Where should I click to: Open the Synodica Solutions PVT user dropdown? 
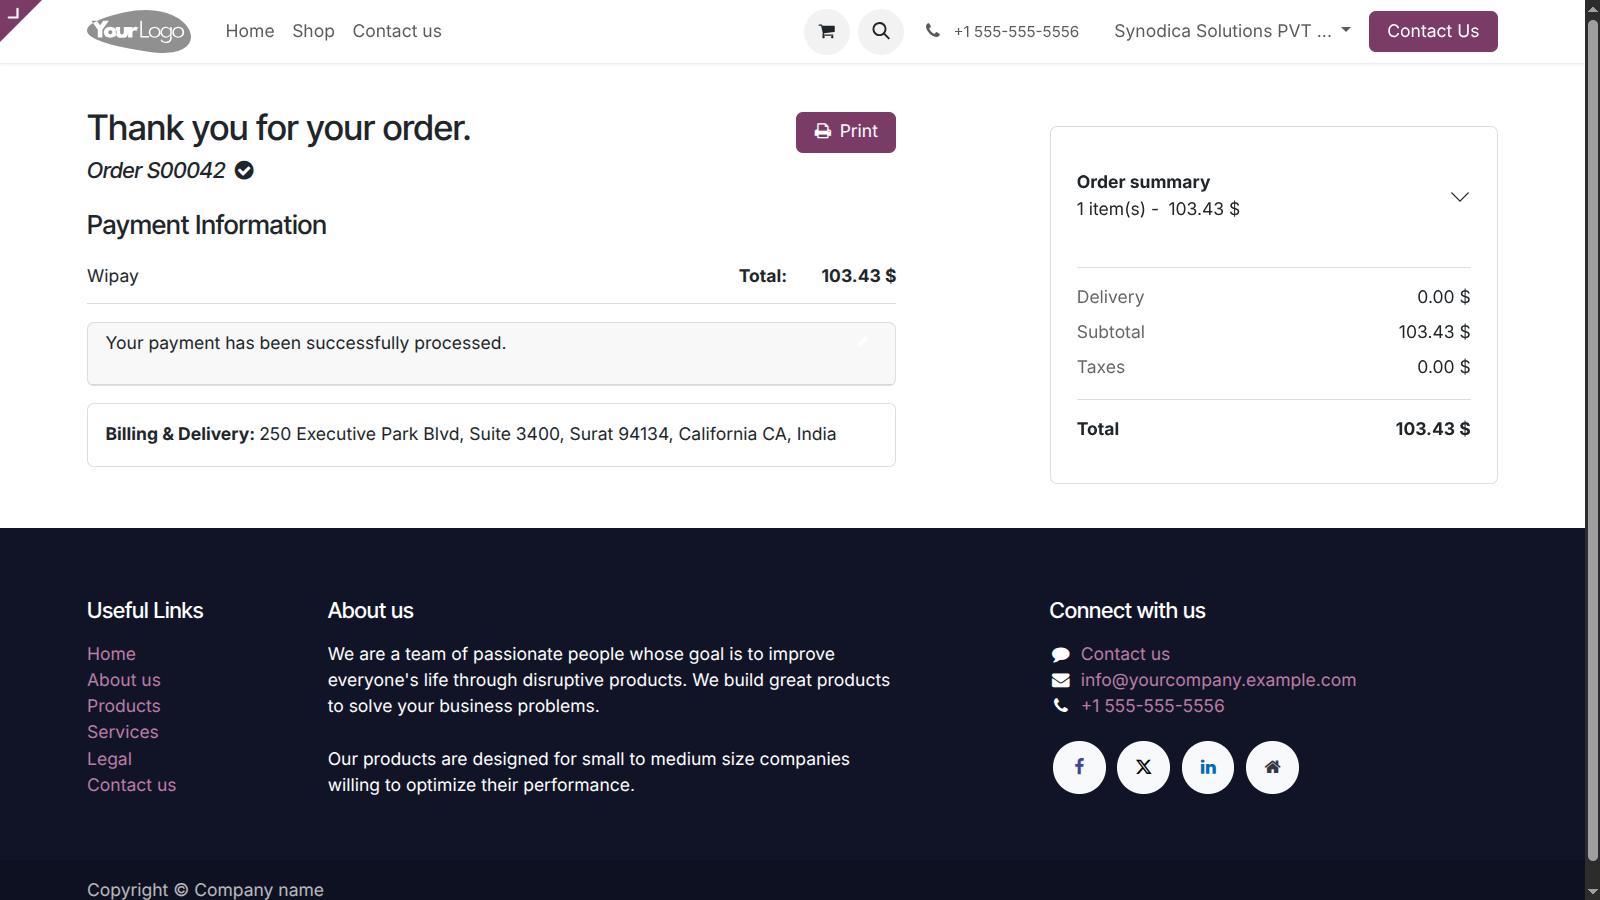point(1232,31)
